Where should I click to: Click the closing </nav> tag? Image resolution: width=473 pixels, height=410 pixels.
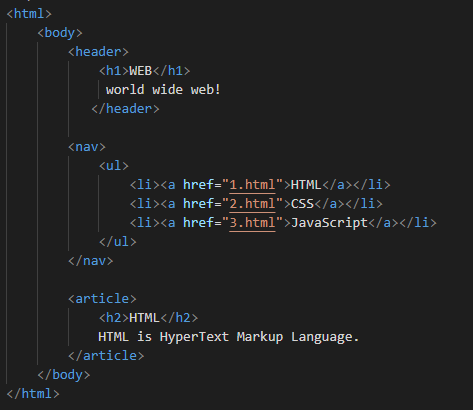click(x=91, y=261)
